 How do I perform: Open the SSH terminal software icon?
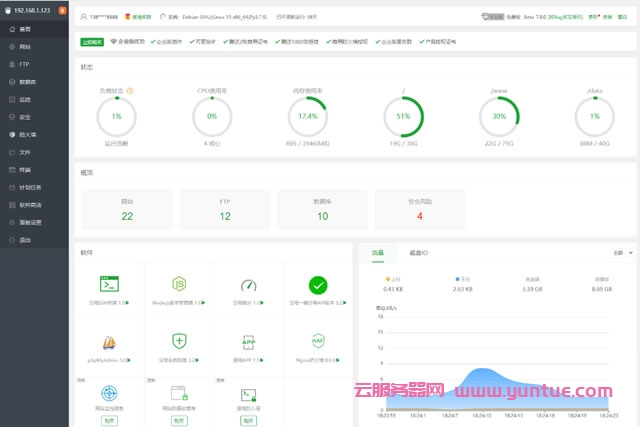tap(109, 285)
